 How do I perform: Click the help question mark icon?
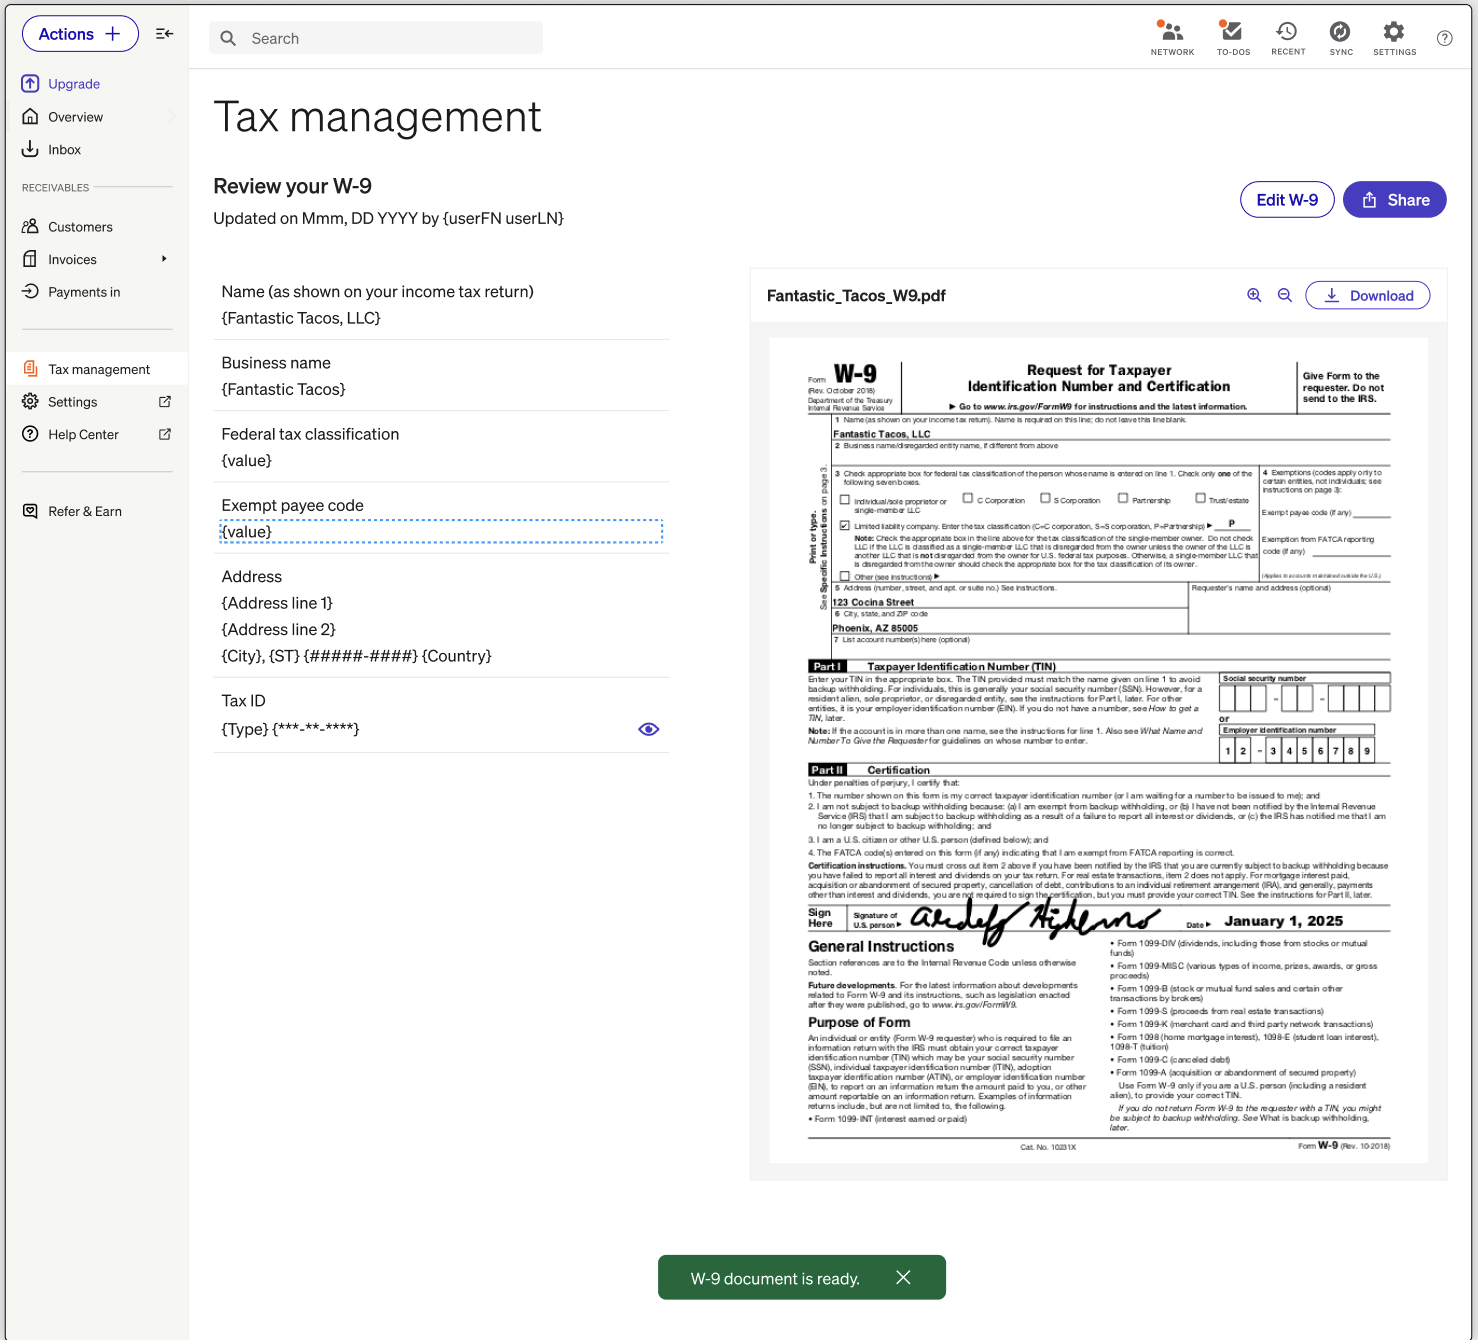(x=1444, y=38)
